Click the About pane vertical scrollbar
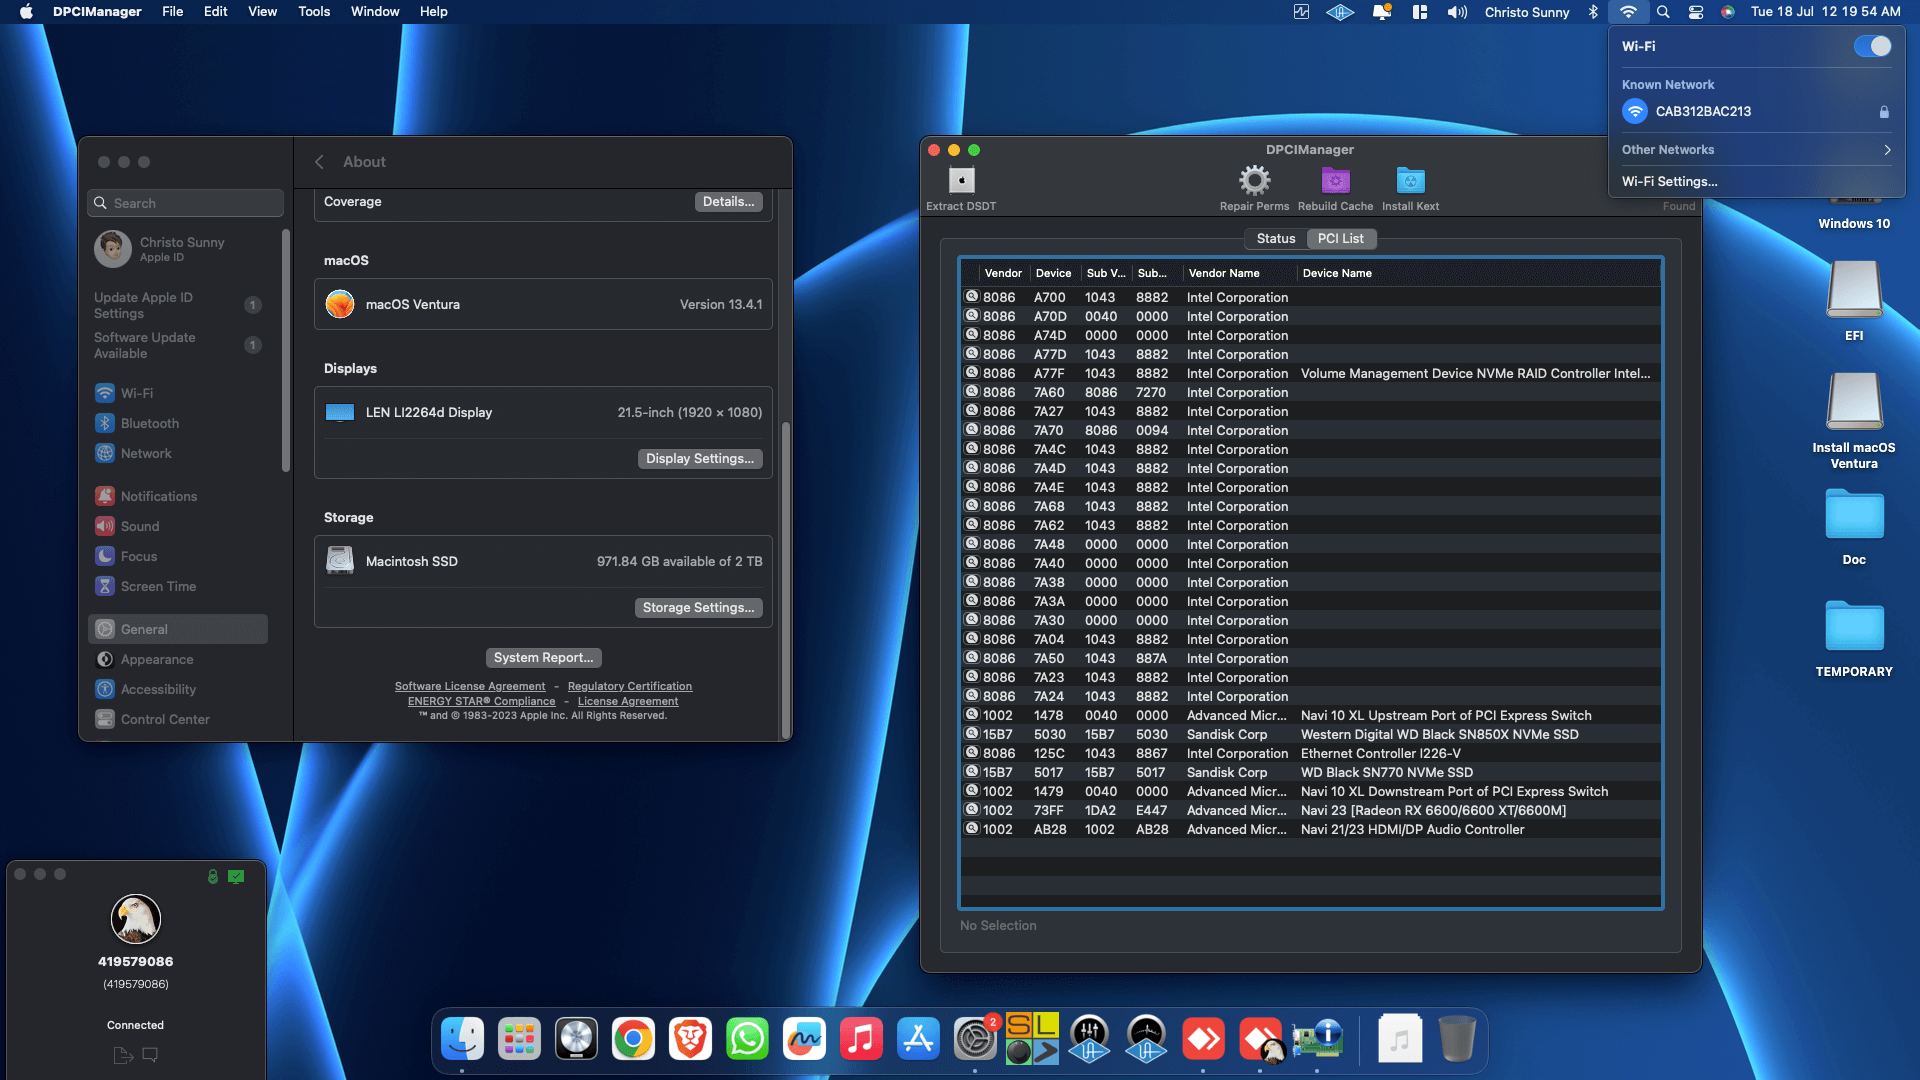The width and height of the screenshot is (1920, 1080). pos(786,578)
